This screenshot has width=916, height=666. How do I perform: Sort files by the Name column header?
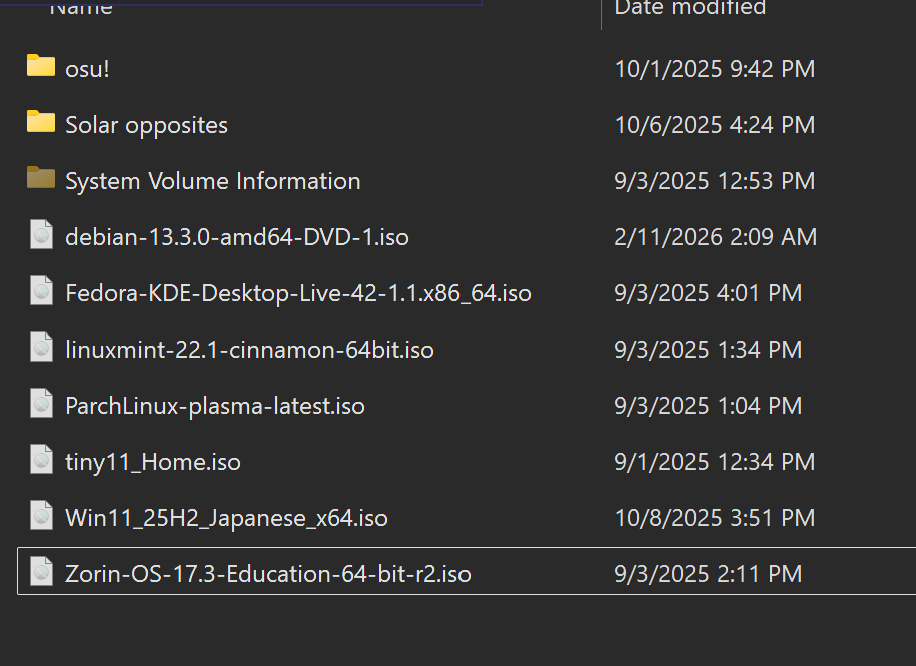coord(81,8)
